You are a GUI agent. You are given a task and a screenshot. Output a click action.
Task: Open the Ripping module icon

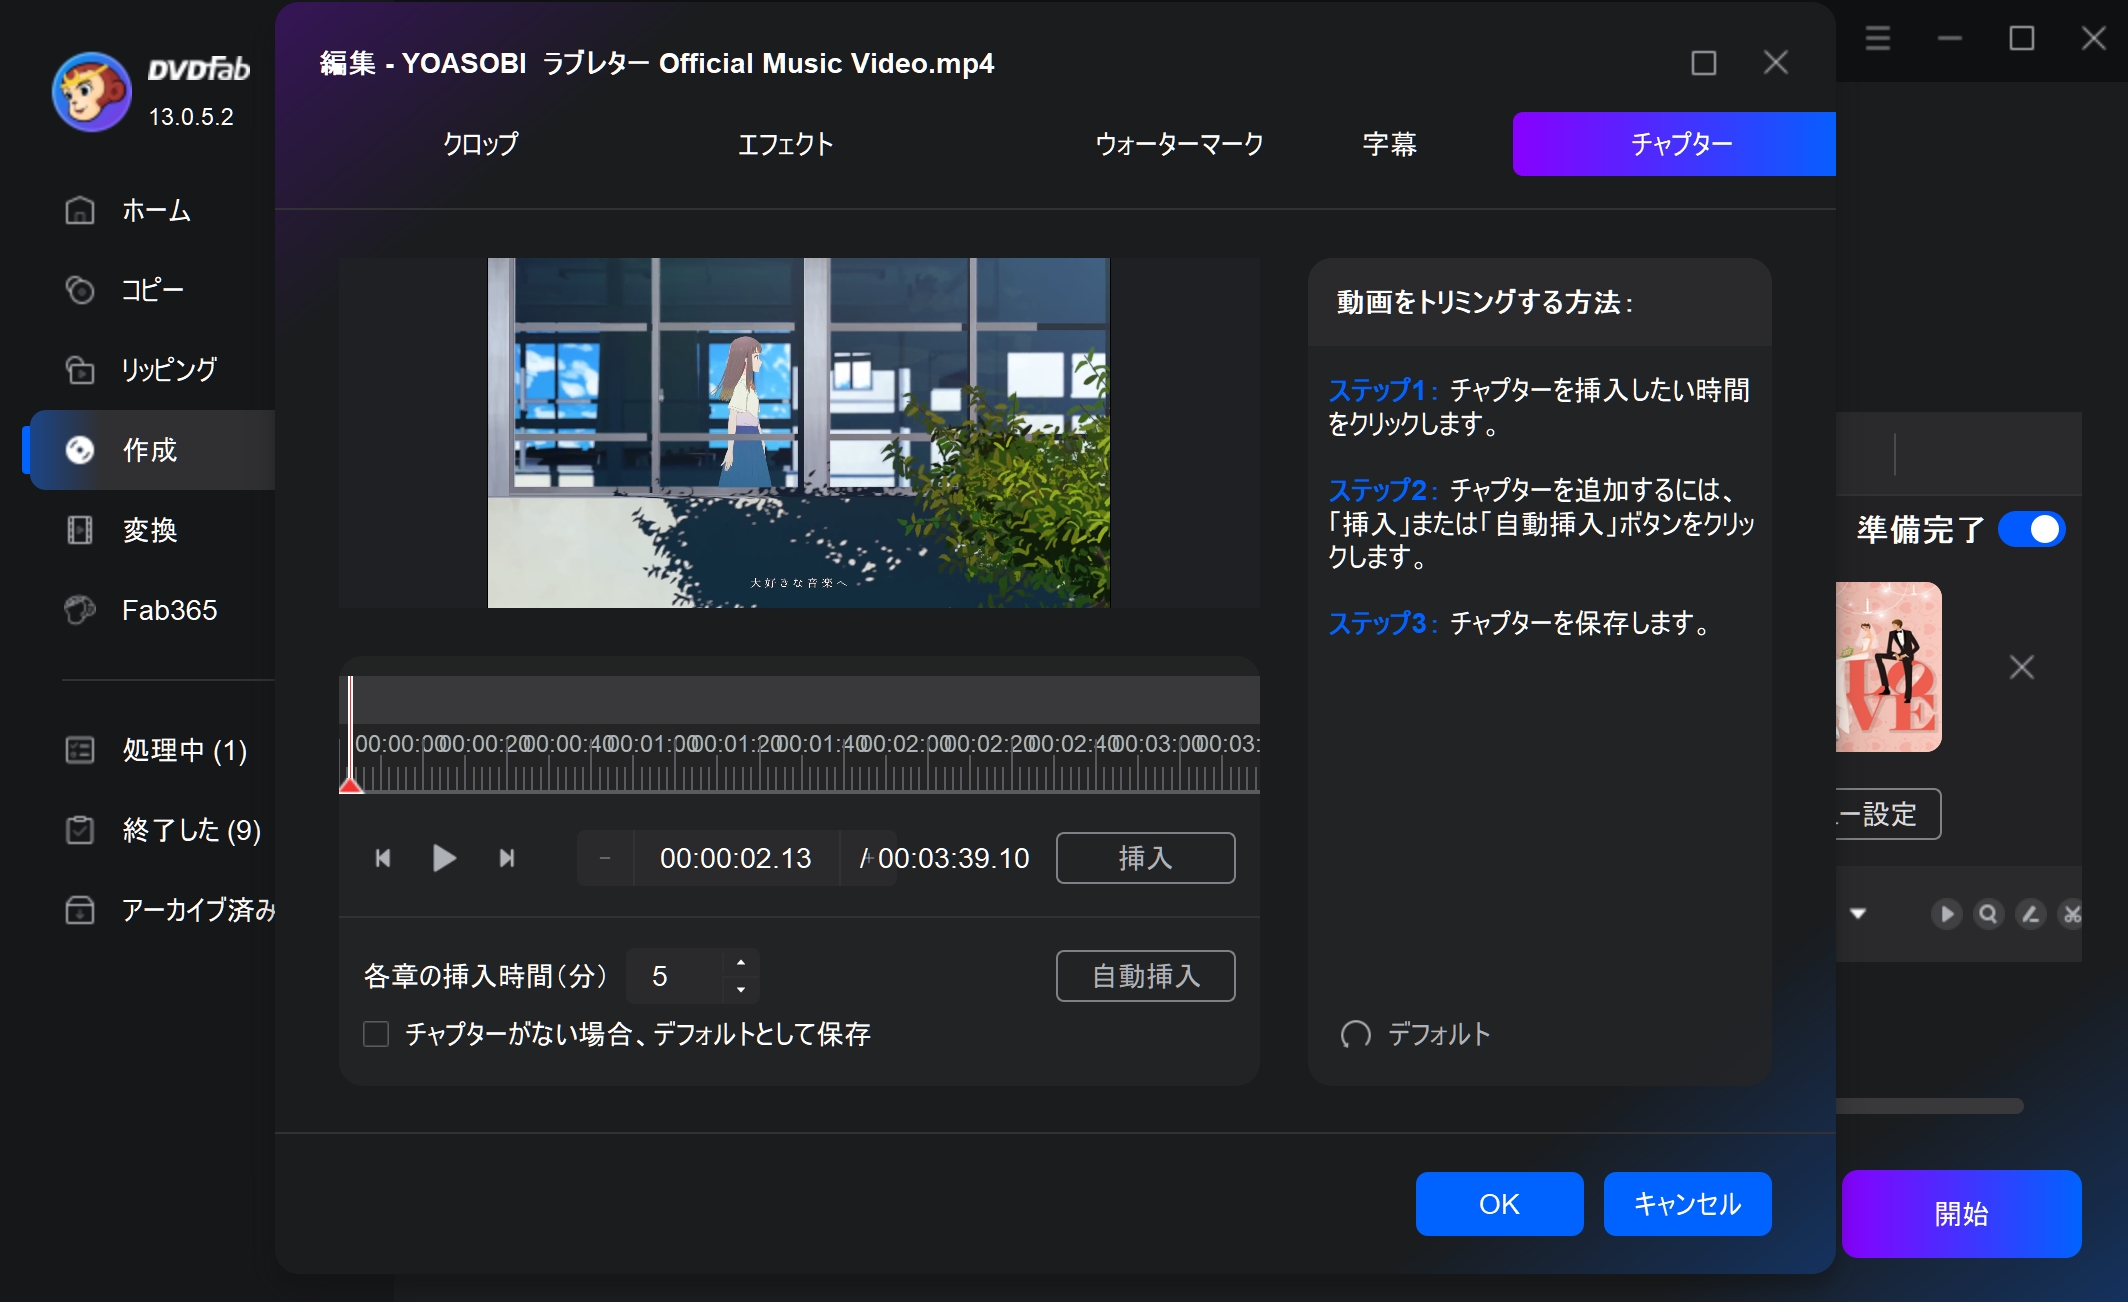click(x=80, y=370)
